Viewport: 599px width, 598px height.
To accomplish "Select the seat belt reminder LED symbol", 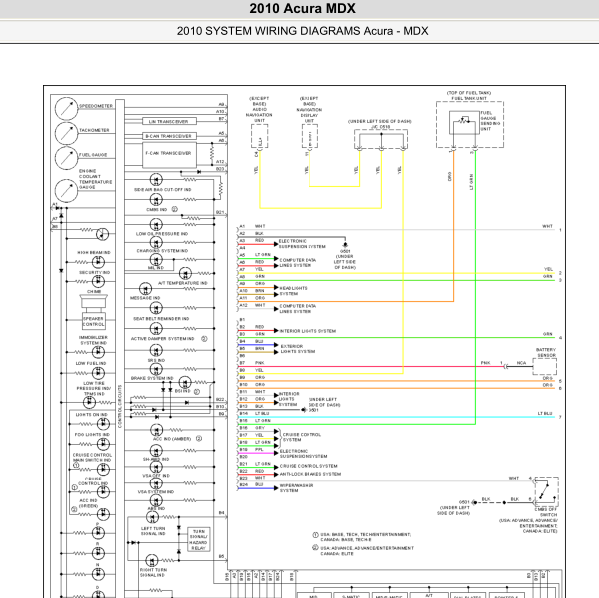I will point(156,308).
